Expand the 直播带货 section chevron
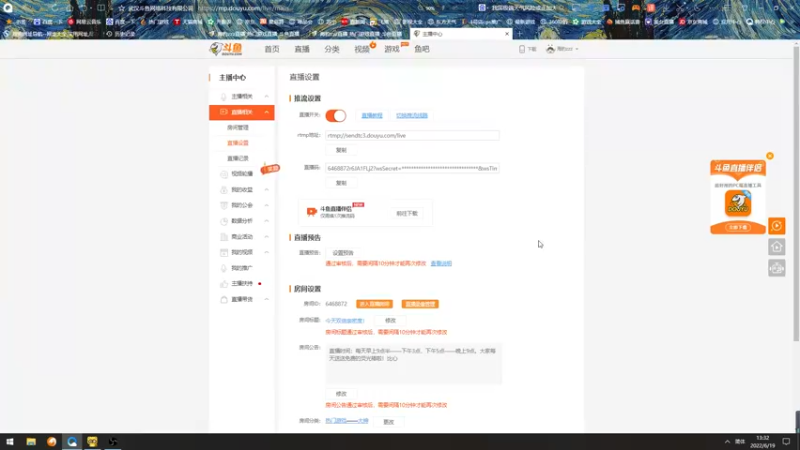 click(266, 299)
